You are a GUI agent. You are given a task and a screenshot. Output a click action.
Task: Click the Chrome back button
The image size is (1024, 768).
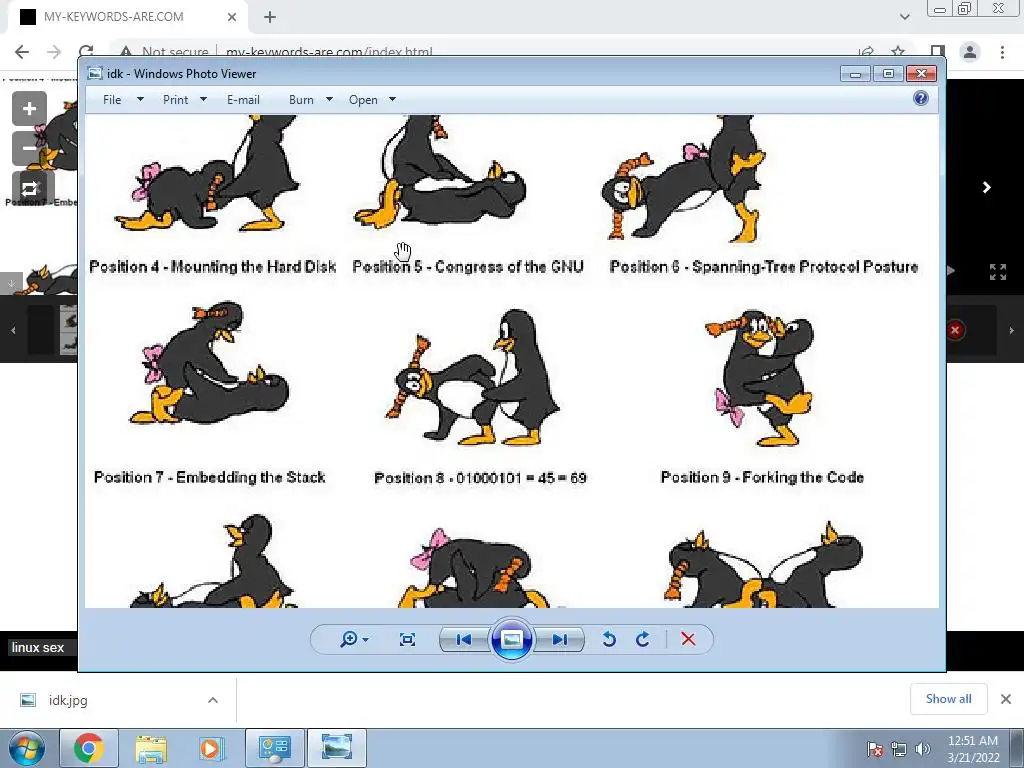pyautogui.click(x=22, y=52)
